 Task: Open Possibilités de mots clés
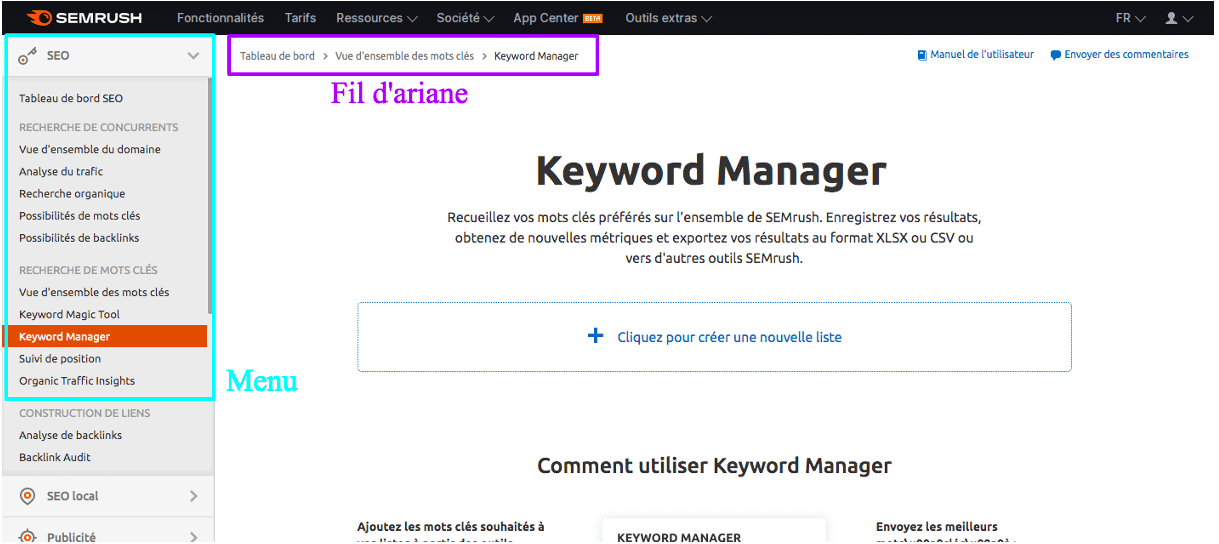(x=80, y=215)
